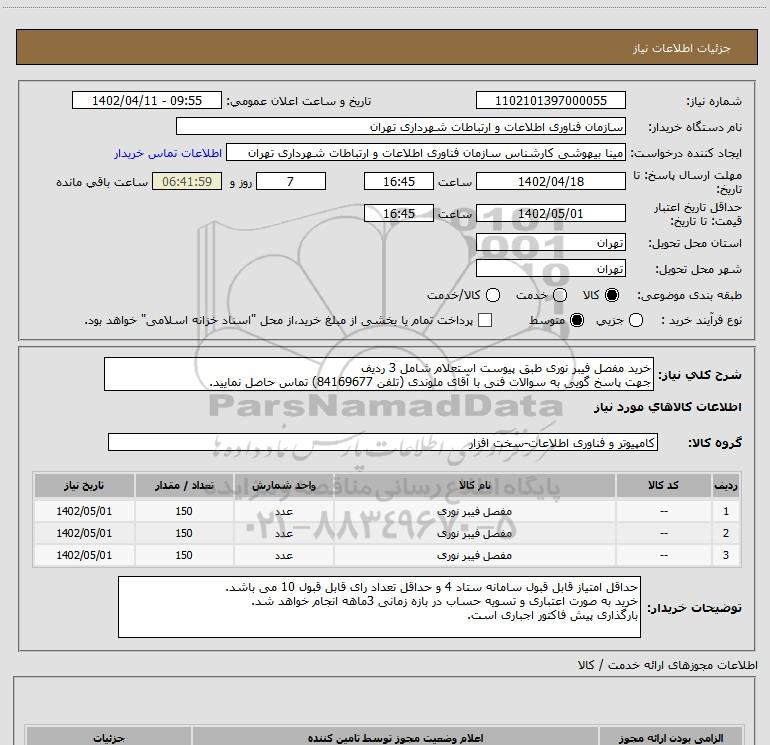770x745 pixels.
Task: Click the request number field 1102101397000055
Action: pyautogui.click(x=550, y=100)
